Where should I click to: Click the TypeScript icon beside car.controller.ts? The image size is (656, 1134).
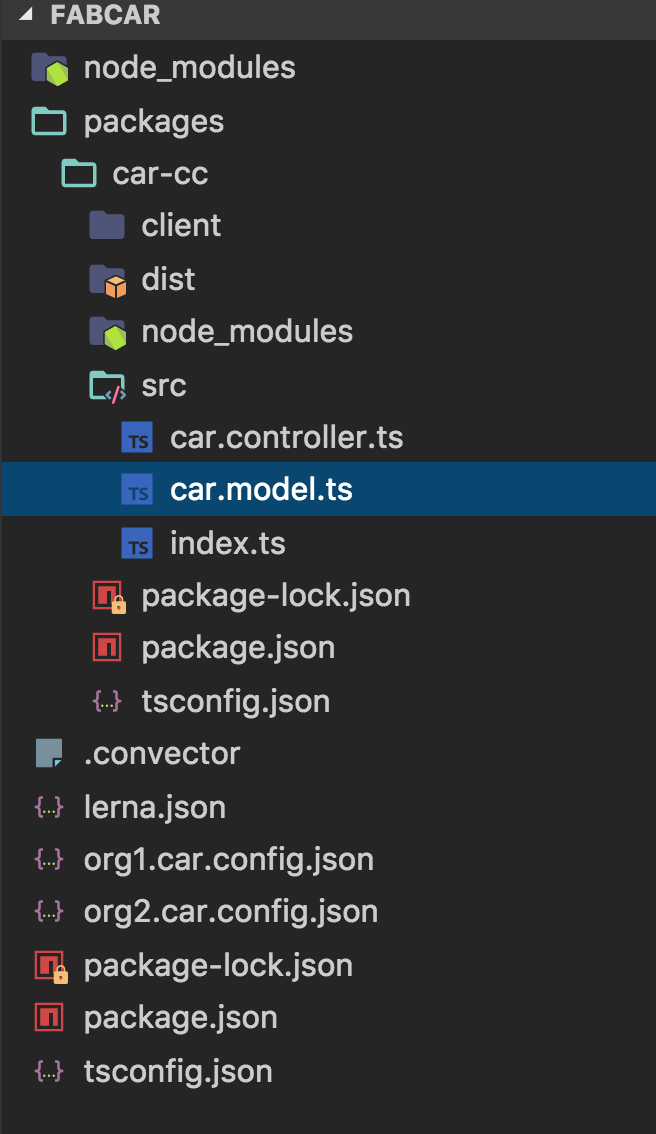point(137,438)
